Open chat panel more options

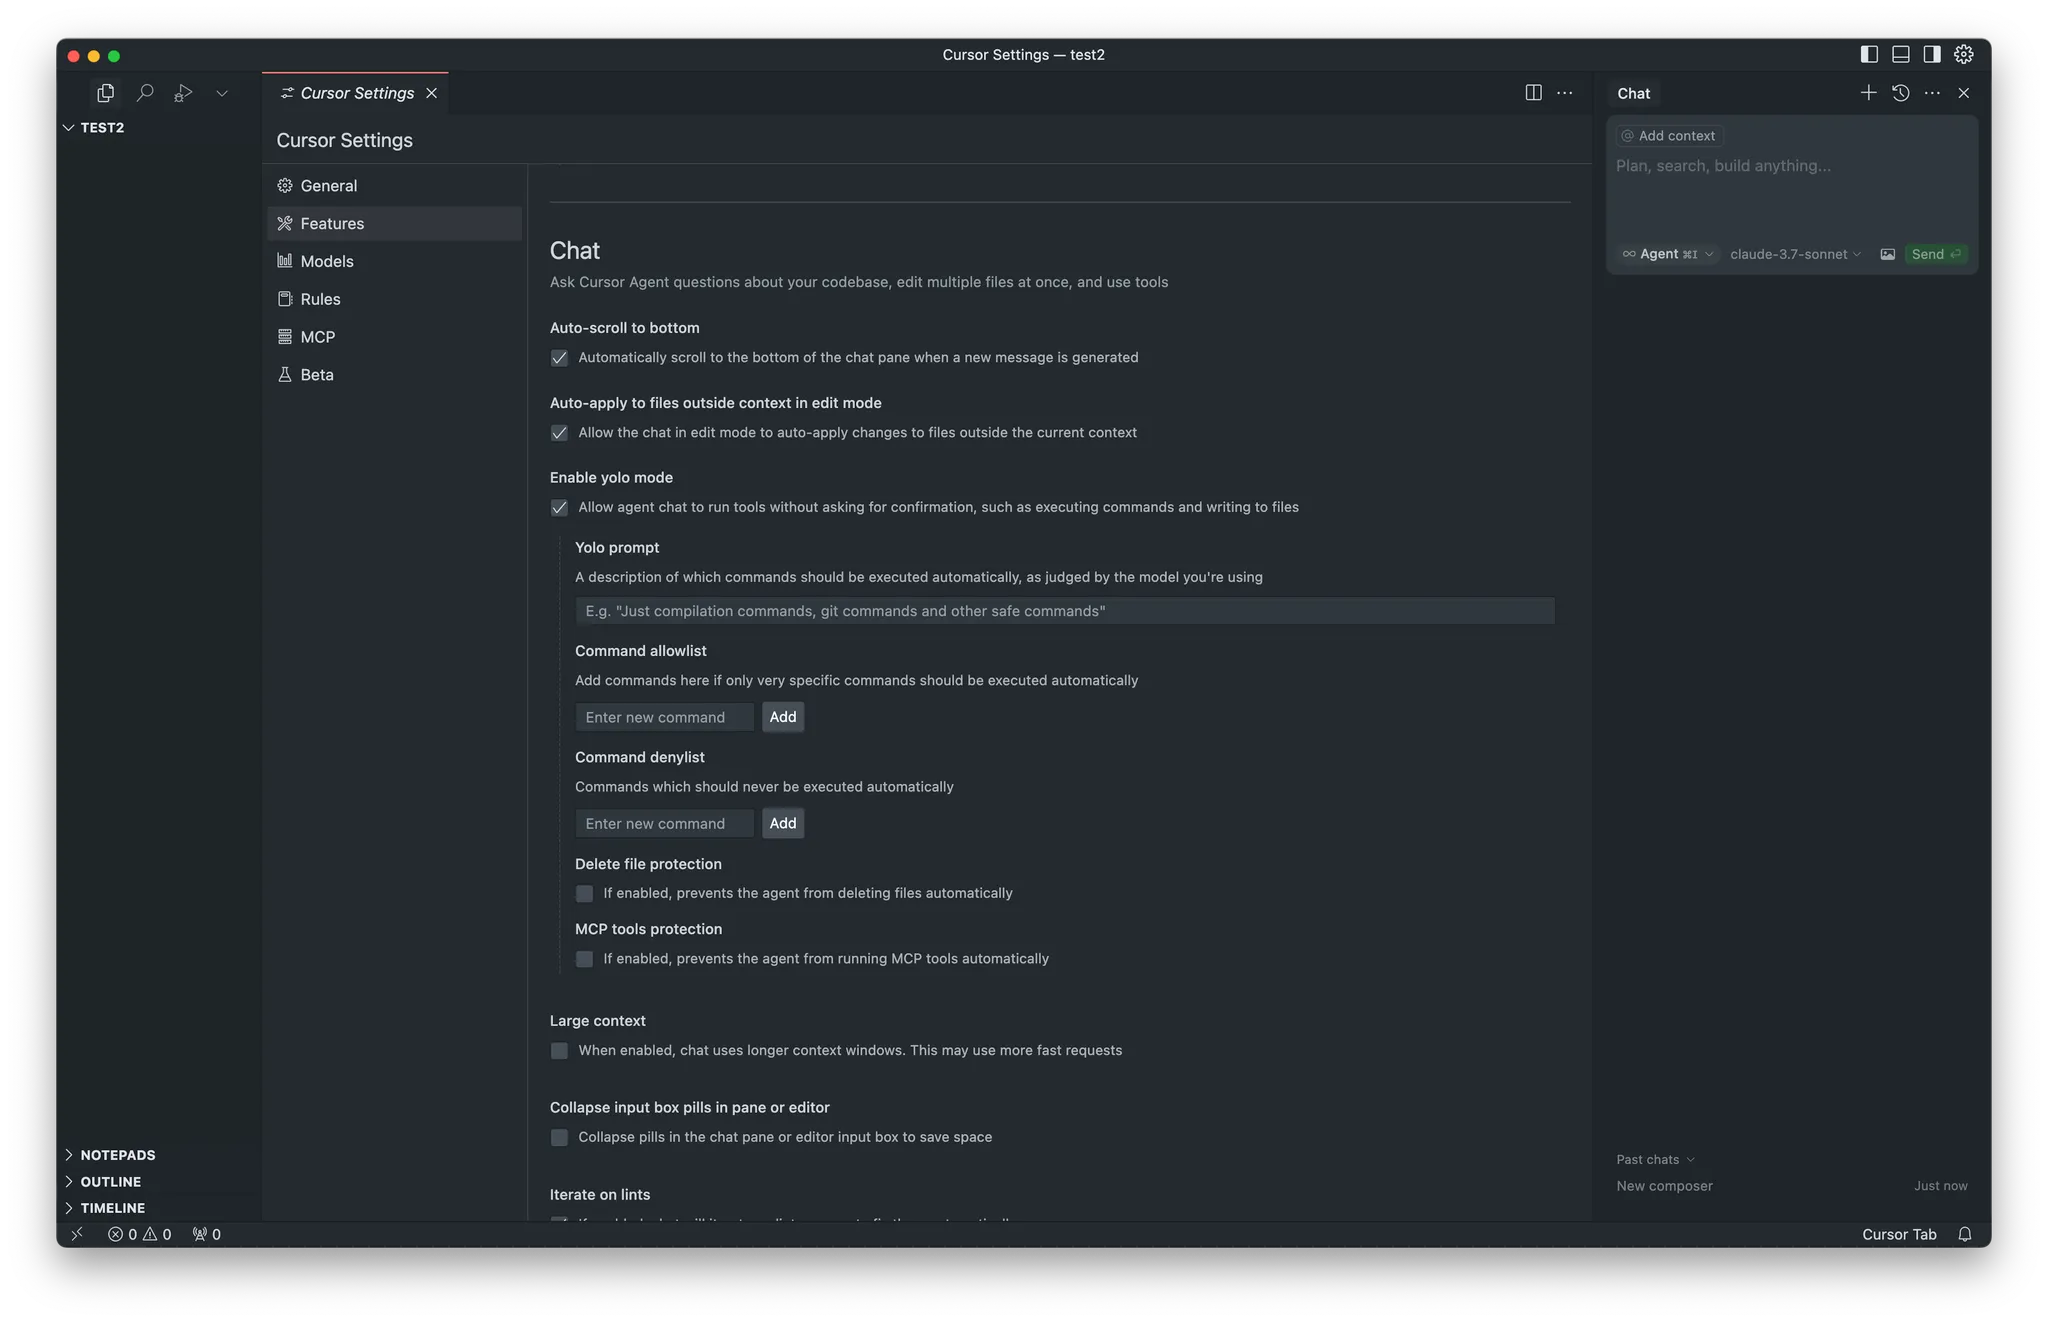[x=1932, y=93]
